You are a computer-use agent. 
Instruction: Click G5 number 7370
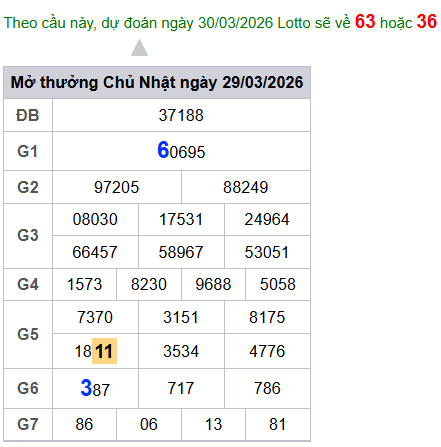(95, 317)
